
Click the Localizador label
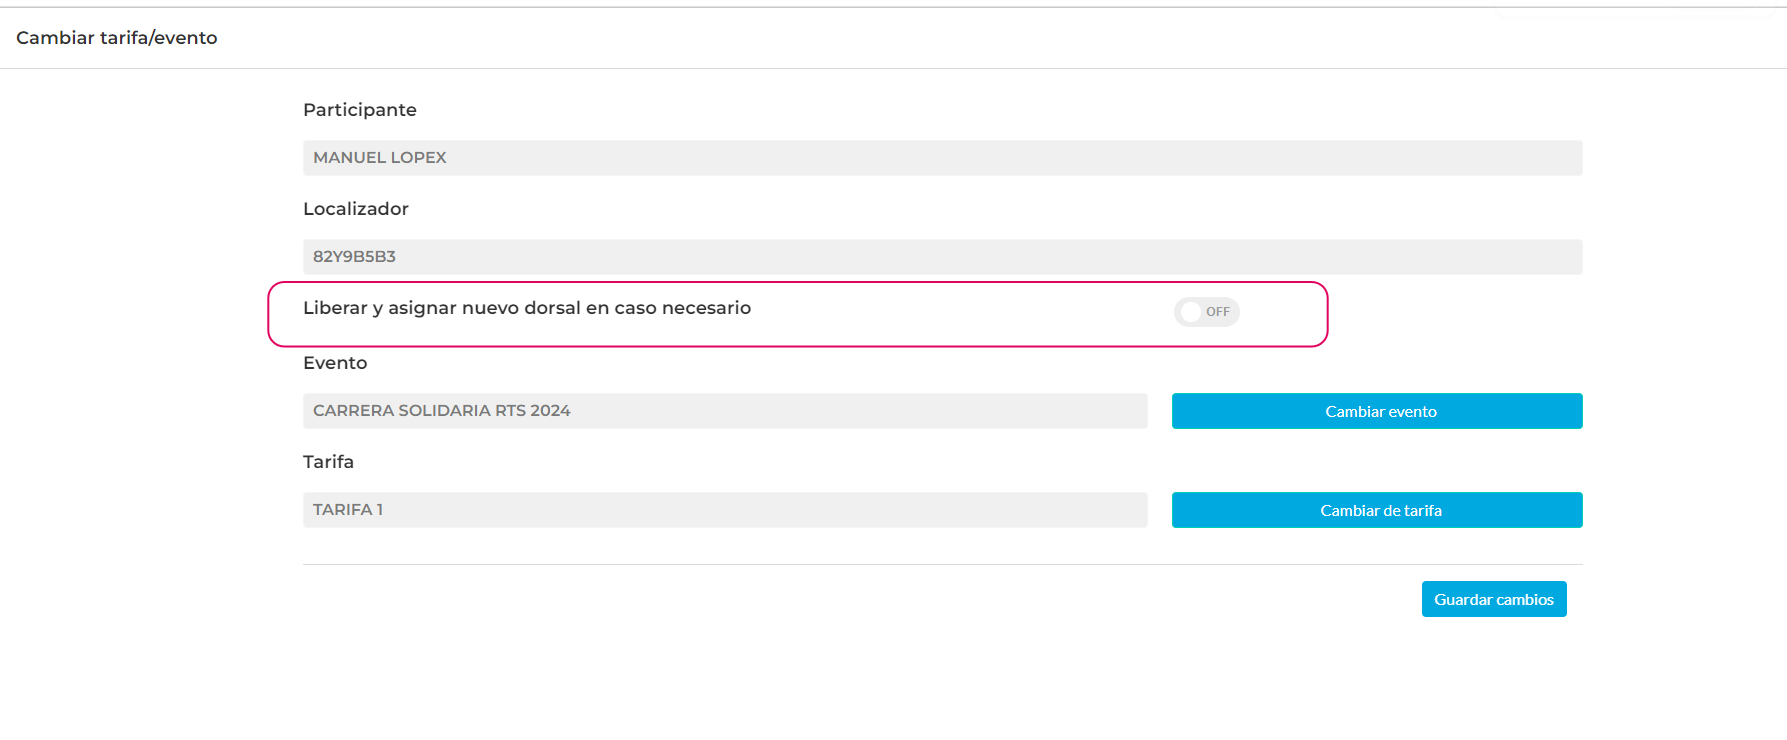point(356,209)
